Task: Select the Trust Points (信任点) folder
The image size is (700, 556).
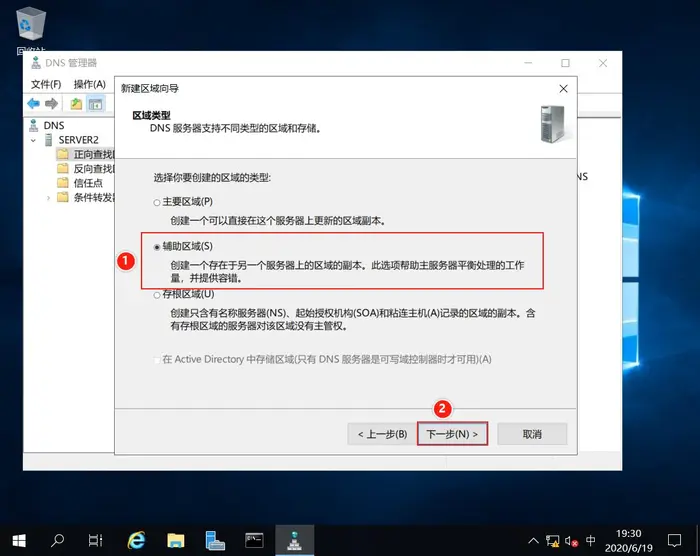Action: click(x=88, y=183)
